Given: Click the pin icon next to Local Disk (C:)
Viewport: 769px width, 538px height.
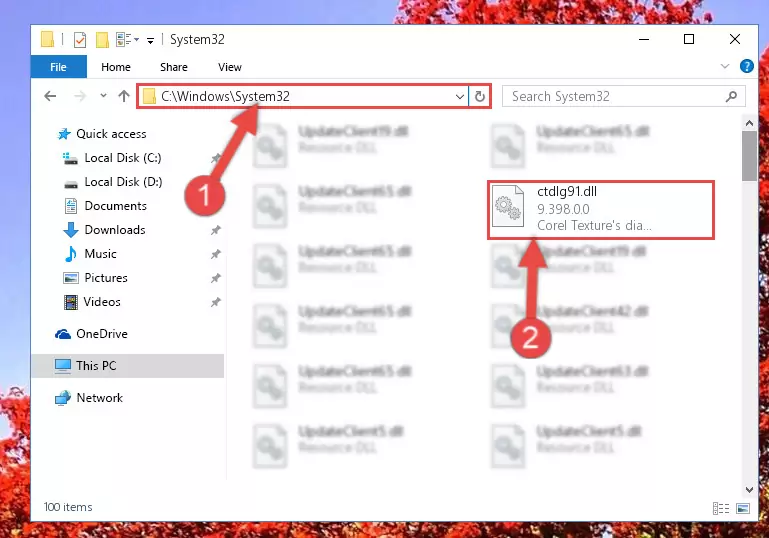Looking at the screenshot, I should pyautogui.click(x=215, y=158).
